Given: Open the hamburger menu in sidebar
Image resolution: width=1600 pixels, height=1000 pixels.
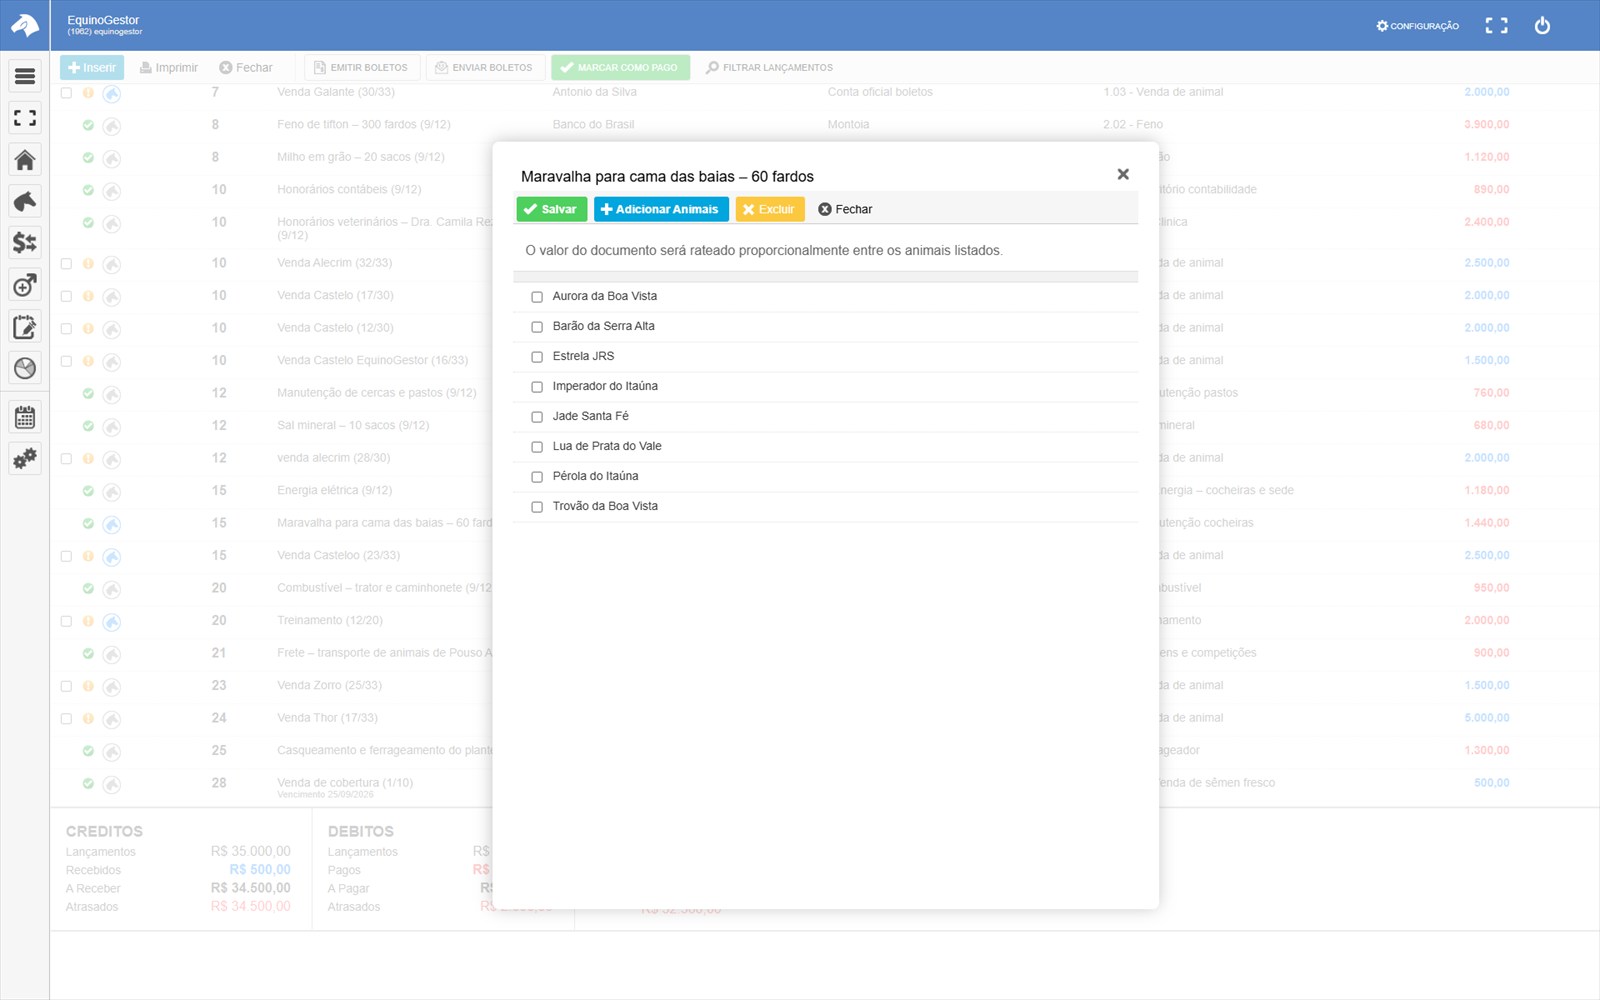Looking at the screenshot, I should [x=25, y=76].
